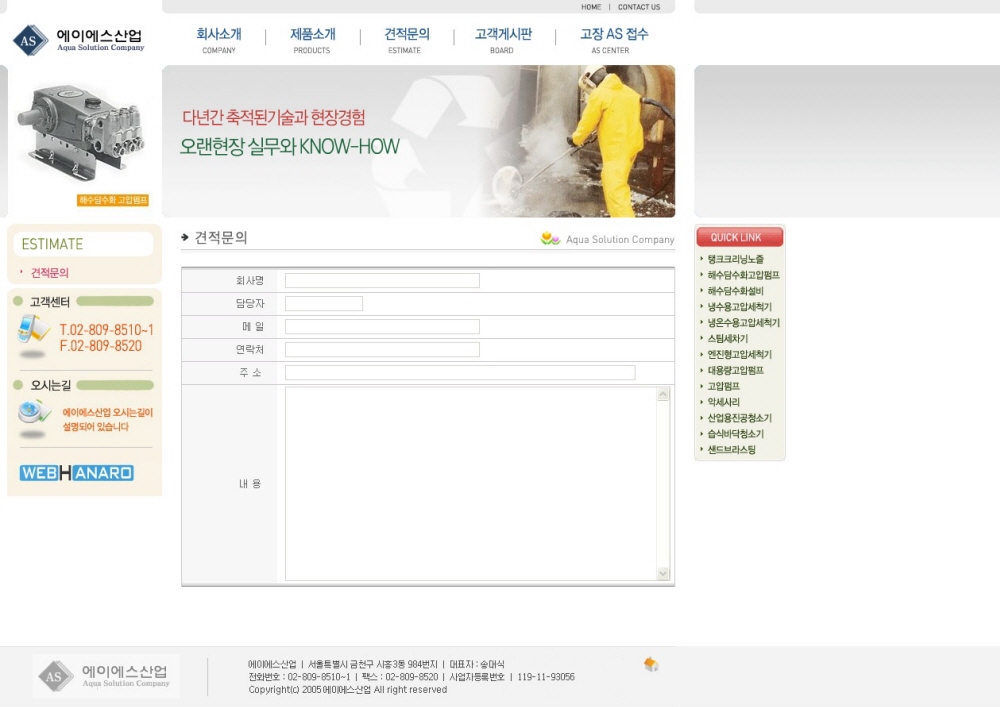The height and width of the screenshot is (707, 1000).
Task: Select 견적문의 in the left sidebar
Action: pyautogui.click(x=50, y=272)
